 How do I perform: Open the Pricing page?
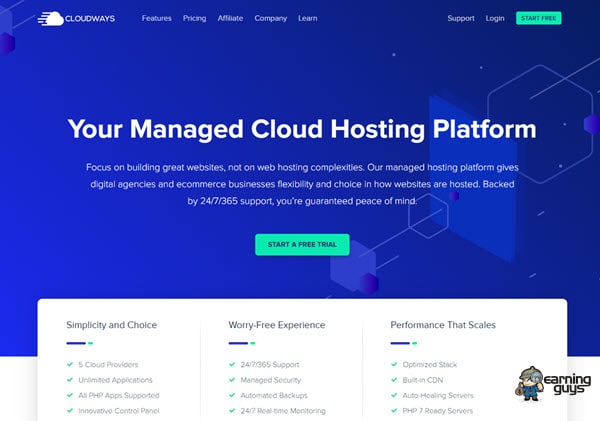(x=194, y=18)
